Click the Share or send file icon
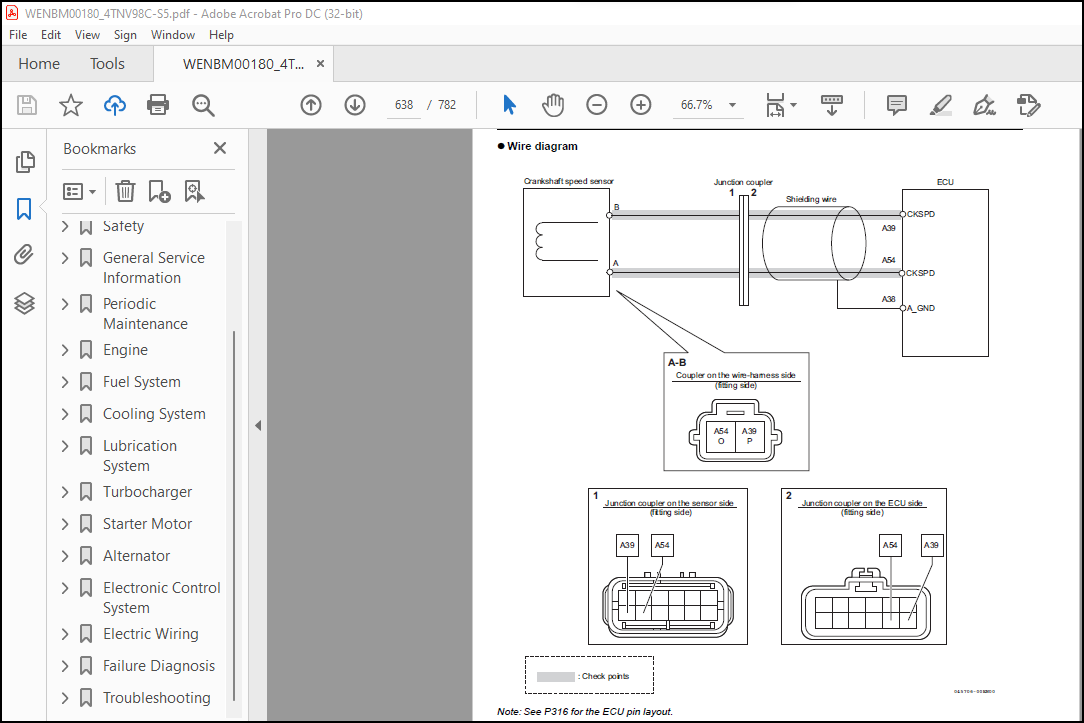1084x723 pixels. coord(1028,105)
